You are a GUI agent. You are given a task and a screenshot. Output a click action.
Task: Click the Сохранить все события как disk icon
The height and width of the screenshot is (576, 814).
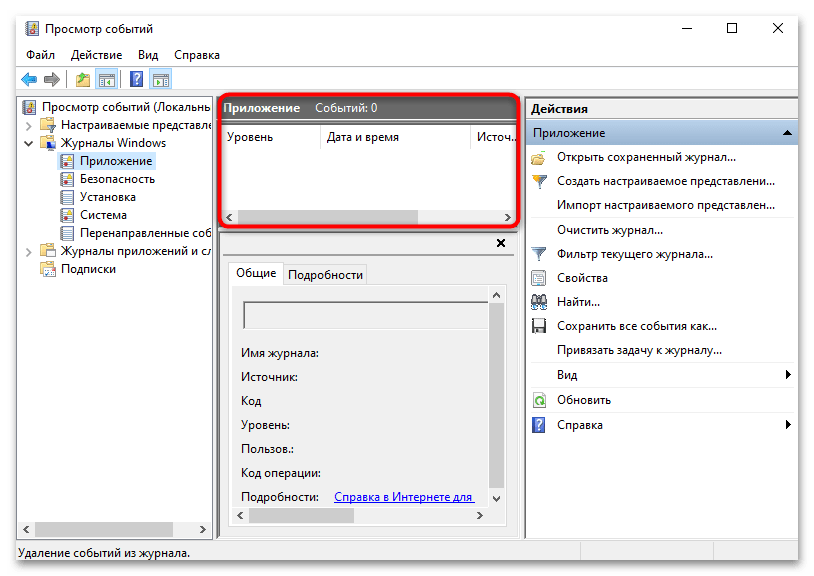[x=540, y=325]
